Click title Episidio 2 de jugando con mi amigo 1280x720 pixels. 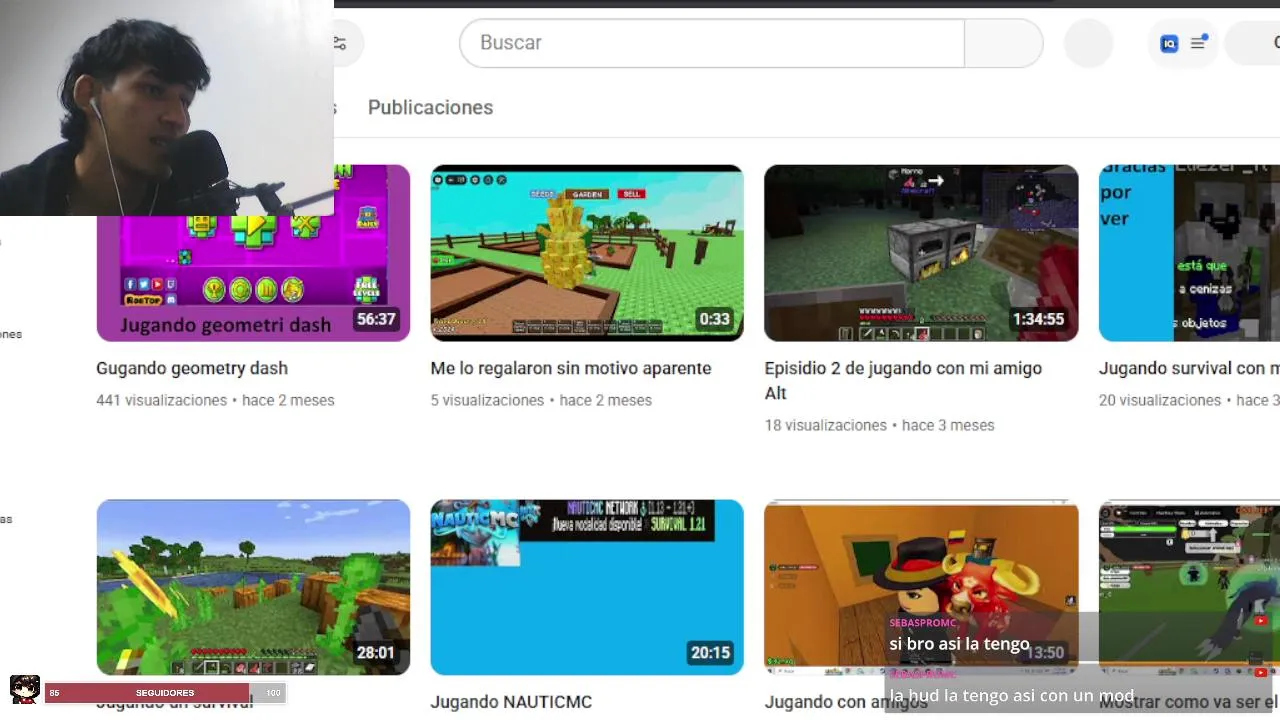point(903,380)
